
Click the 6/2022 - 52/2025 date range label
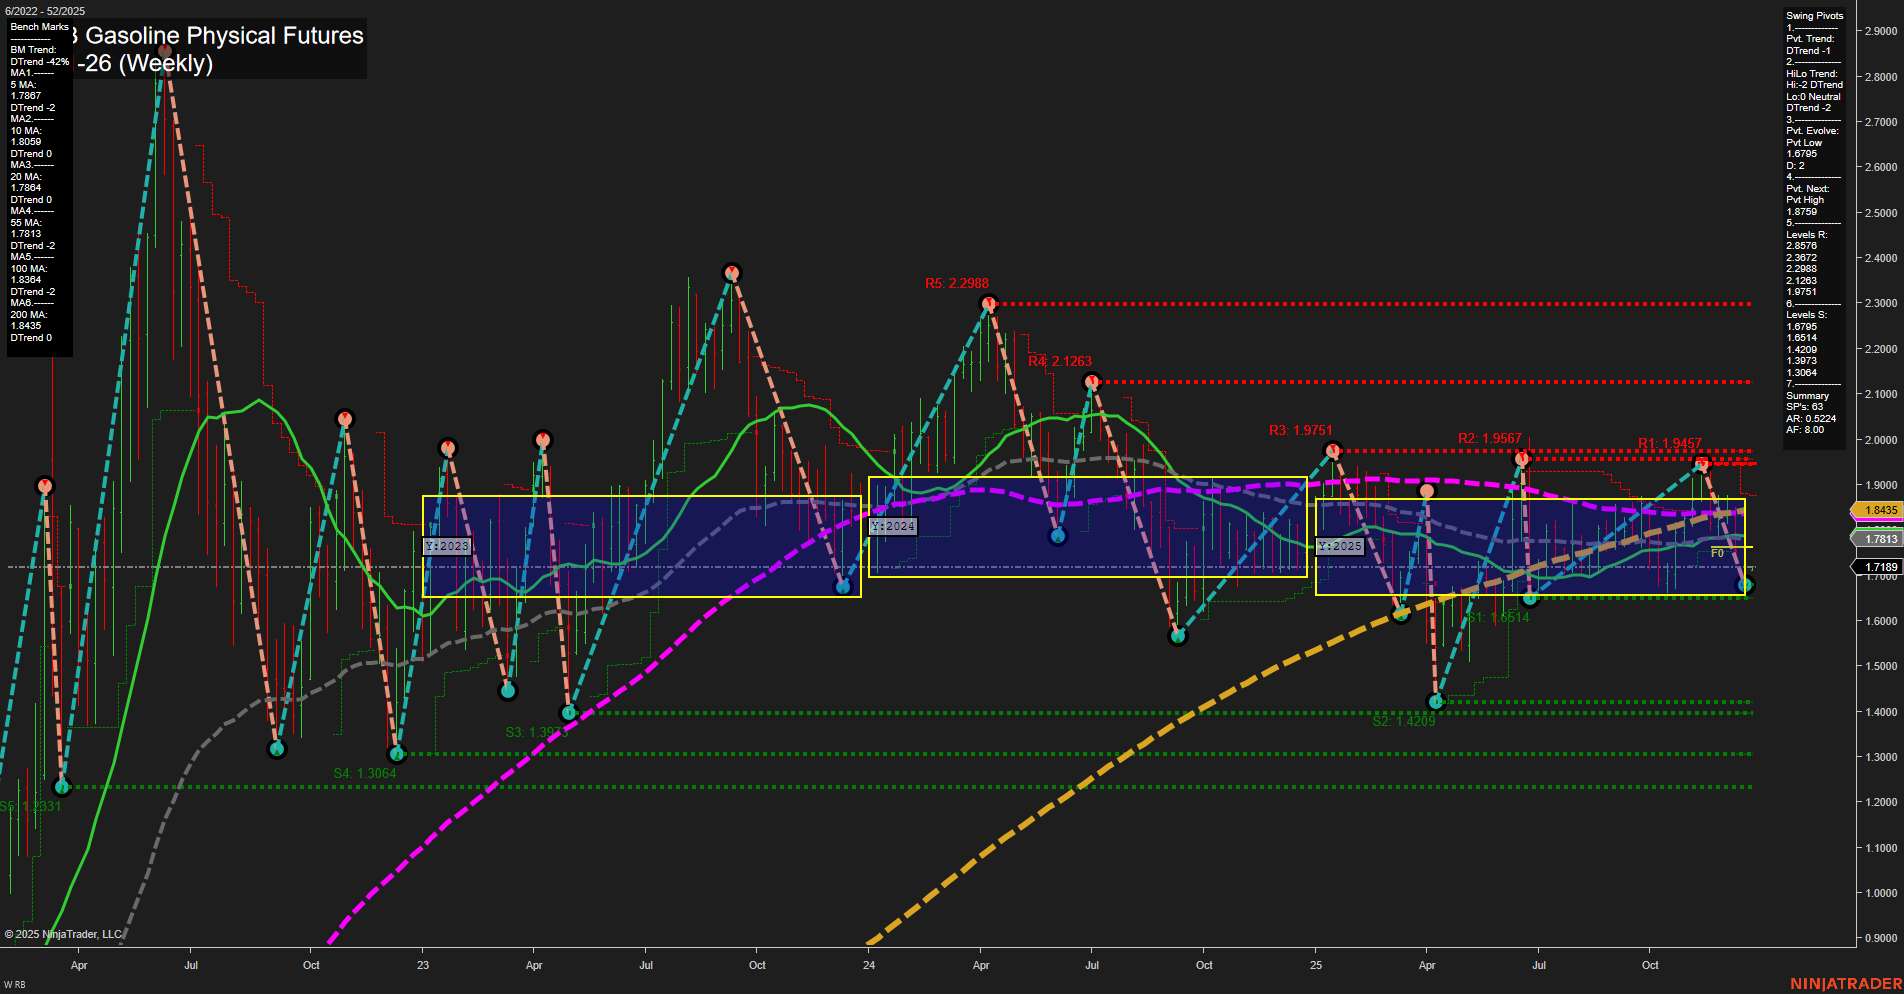tap(45, 12)
